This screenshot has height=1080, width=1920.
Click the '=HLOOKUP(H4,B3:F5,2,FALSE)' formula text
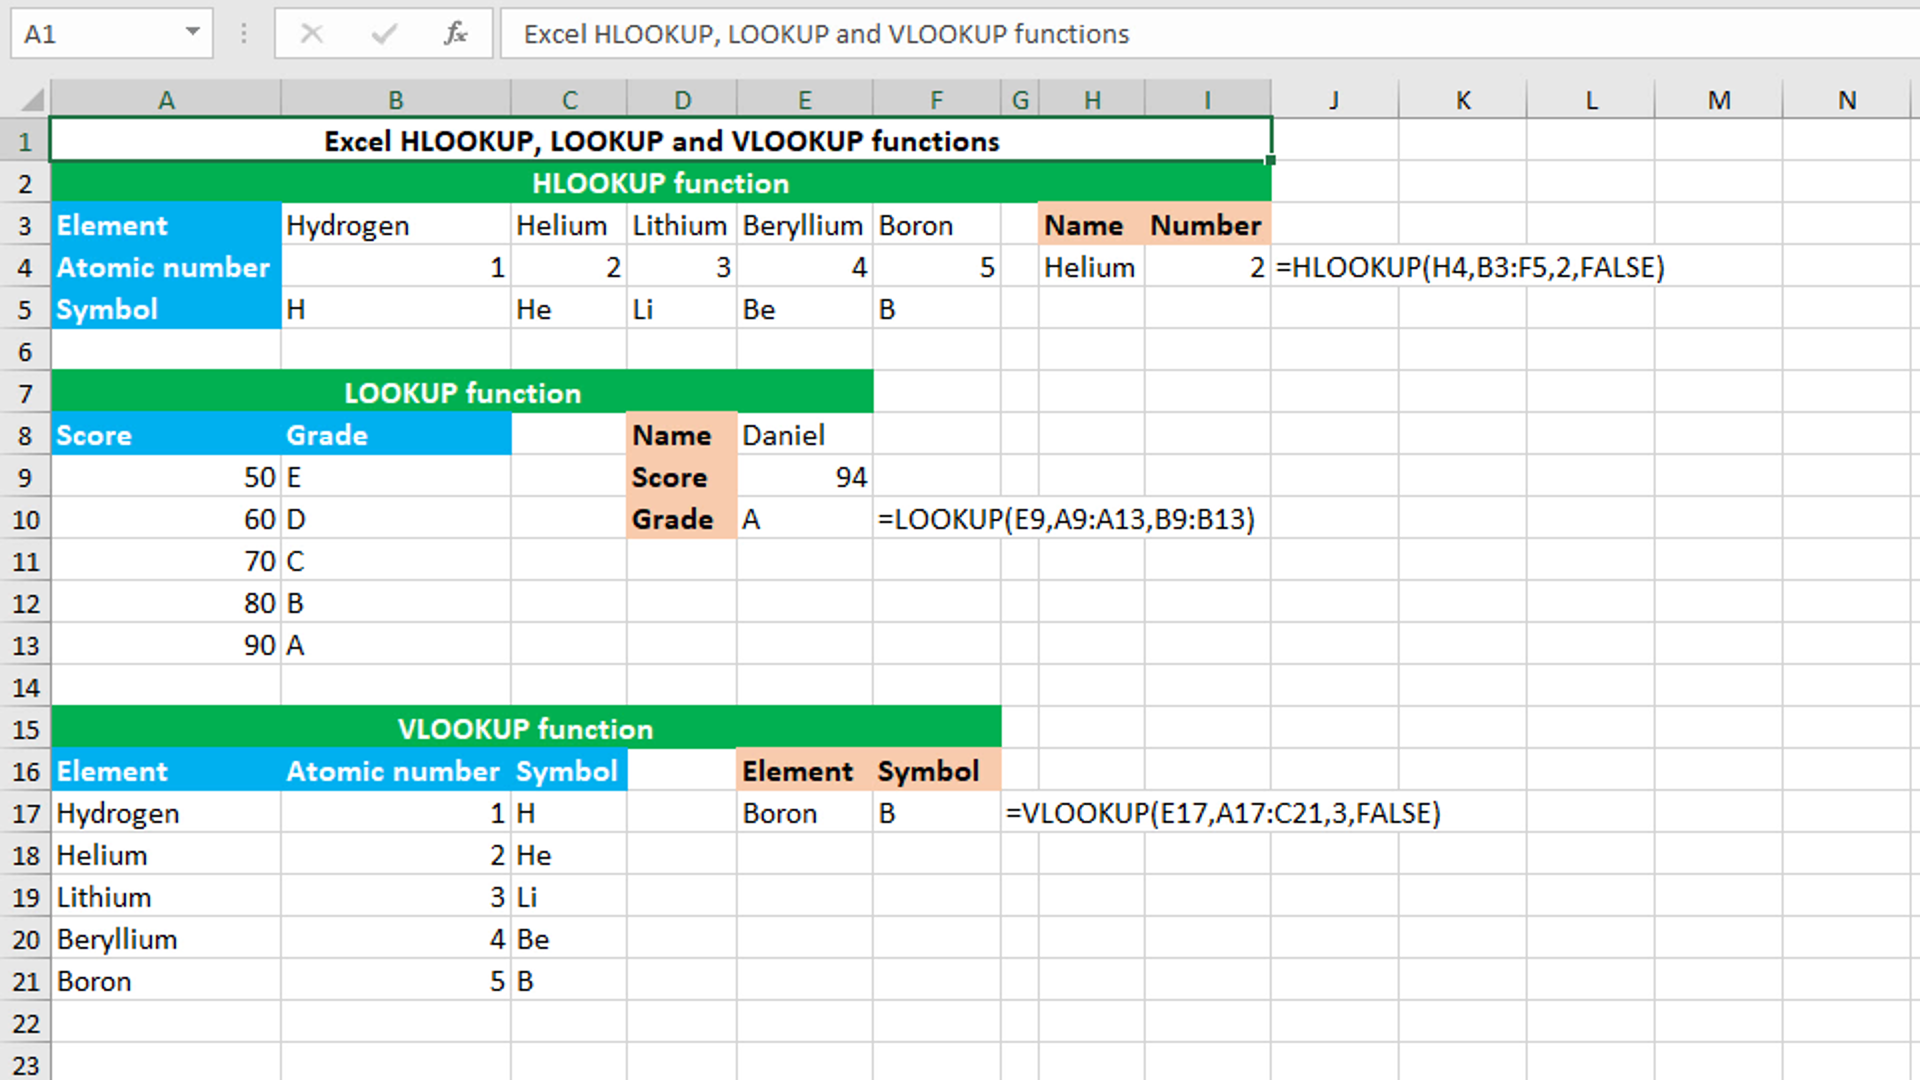tap(1470, 267)
